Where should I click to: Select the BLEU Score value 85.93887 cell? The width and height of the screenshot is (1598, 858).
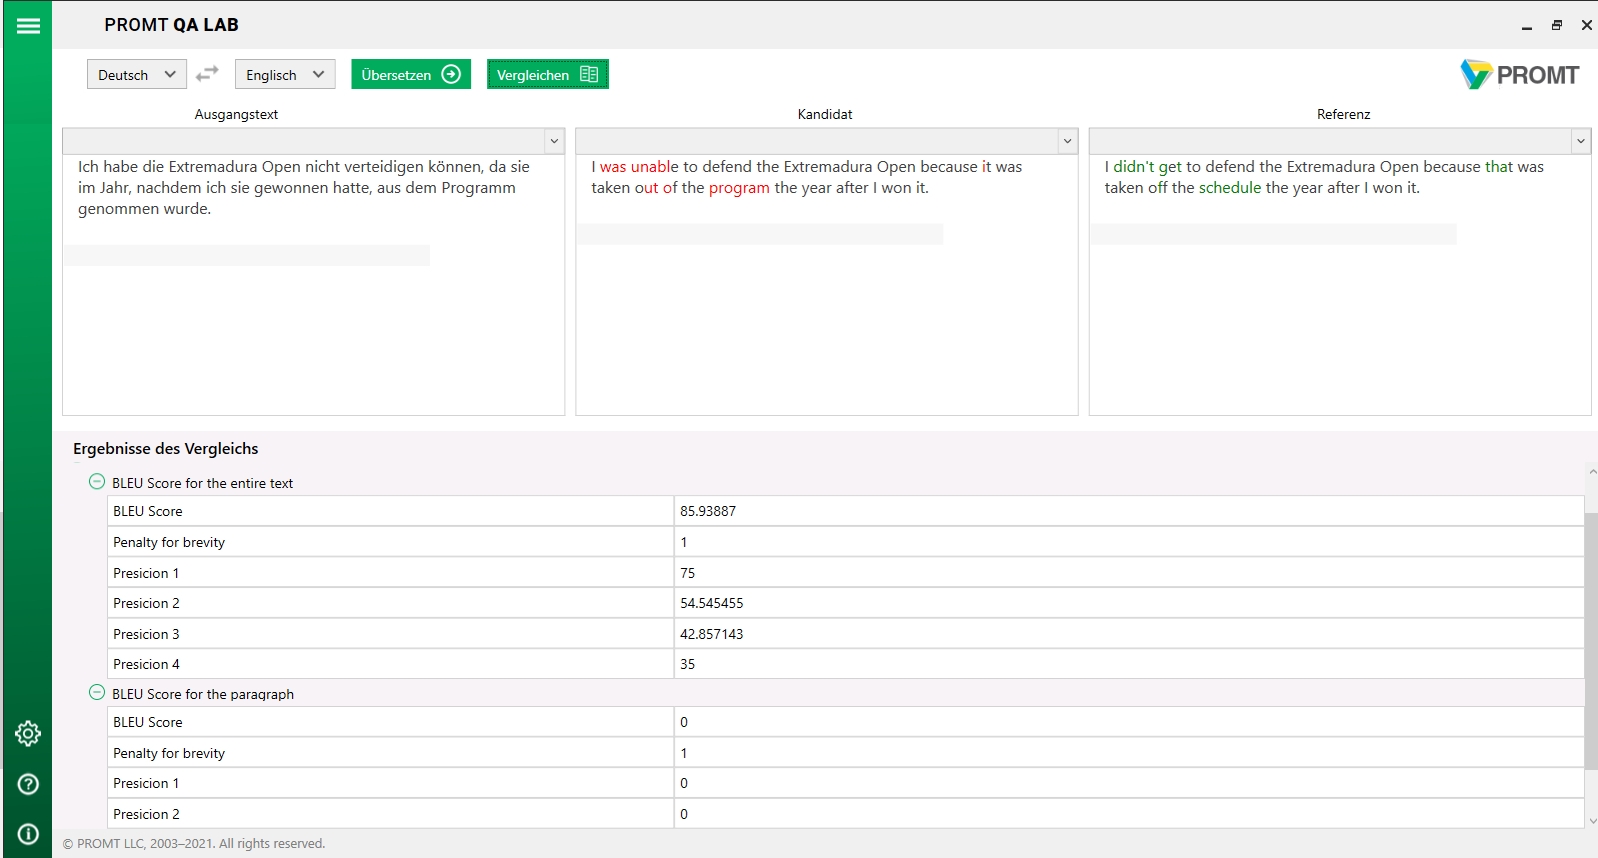pos(1128,511)
